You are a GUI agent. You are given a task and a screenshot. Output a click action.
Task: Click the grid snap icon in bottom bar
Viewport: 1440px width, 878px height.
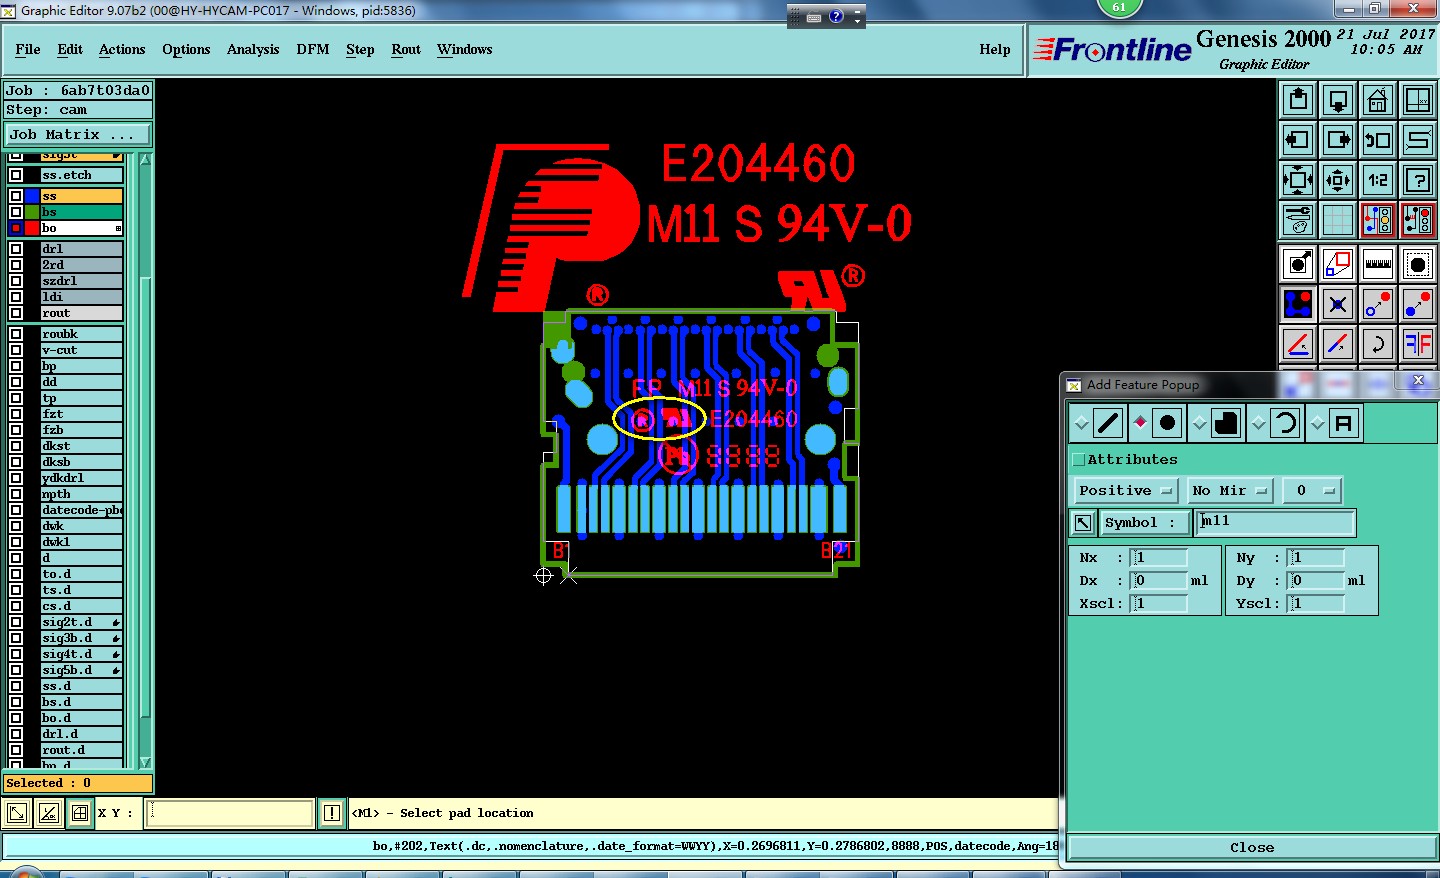pyautogui.click(x=80, y=813)
